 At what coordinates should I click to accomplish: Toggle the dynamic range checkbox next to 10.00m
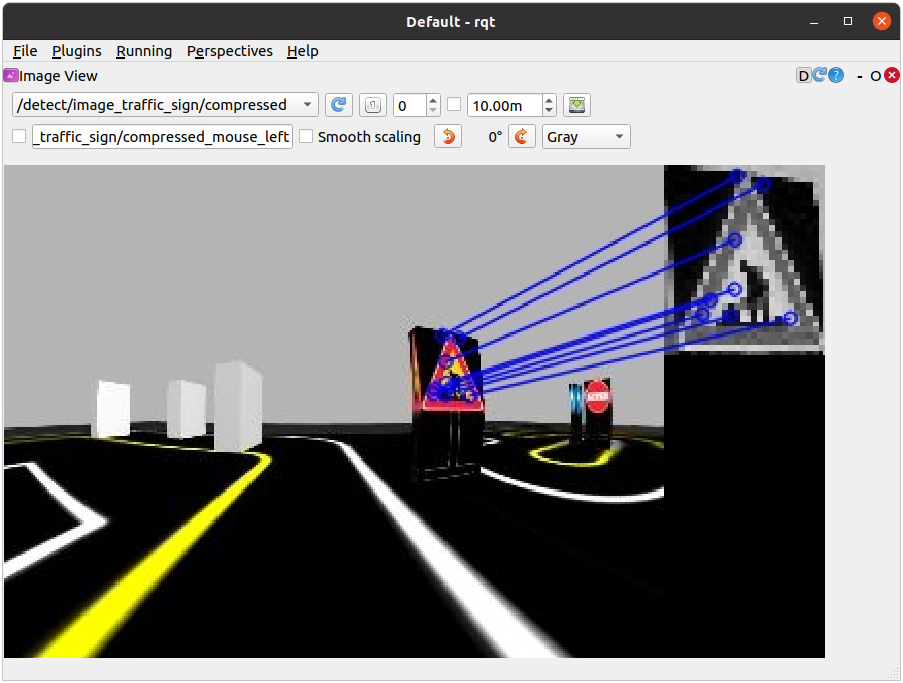coord(454,105)
